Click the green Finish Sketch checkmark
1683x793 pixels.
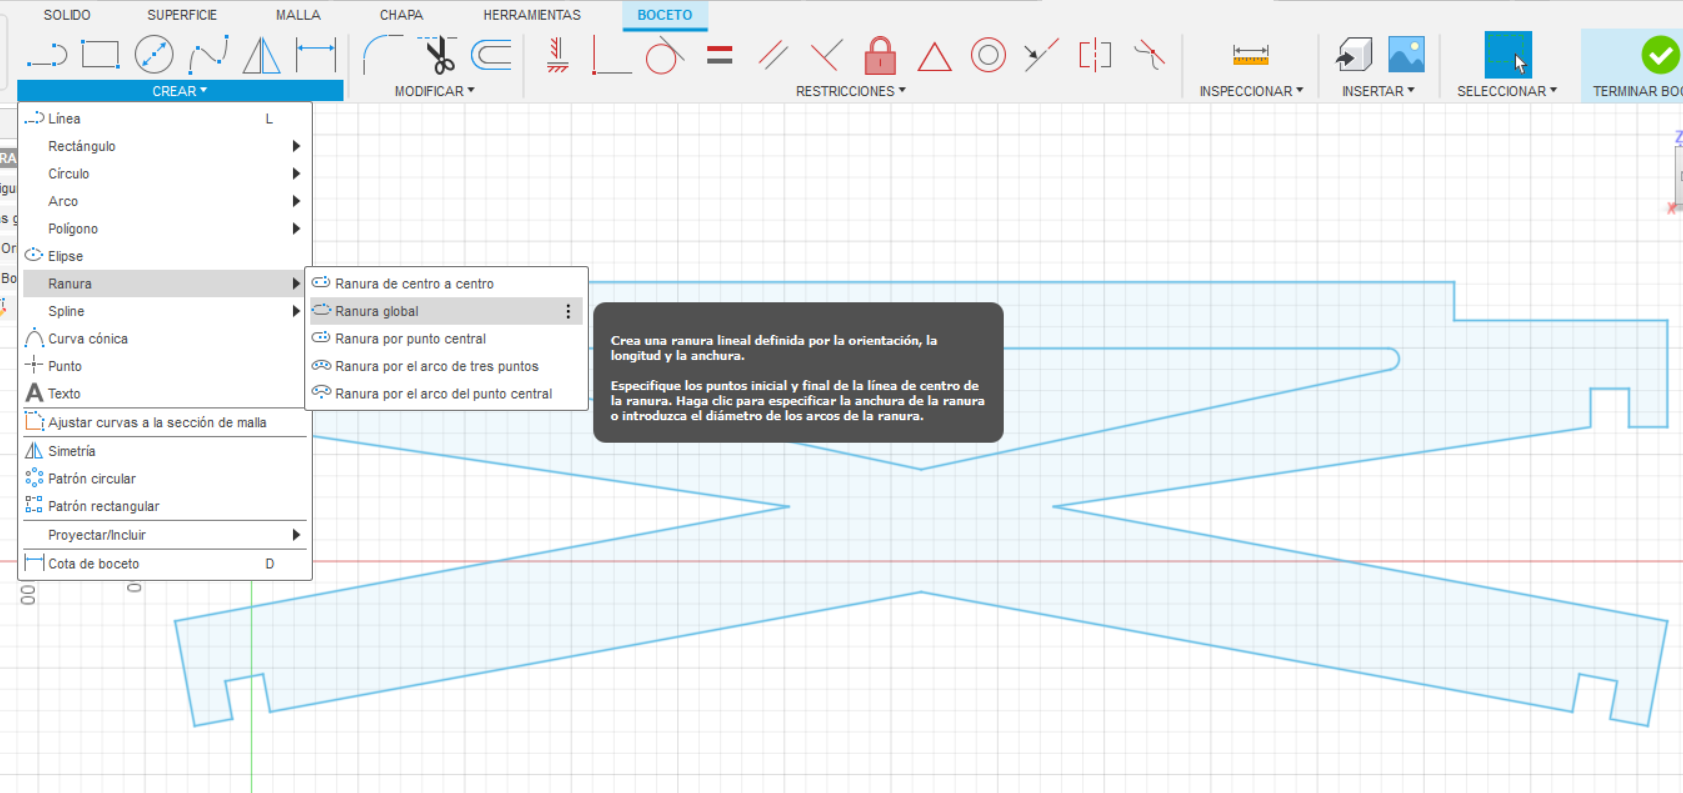click(x=1660, y=55)
